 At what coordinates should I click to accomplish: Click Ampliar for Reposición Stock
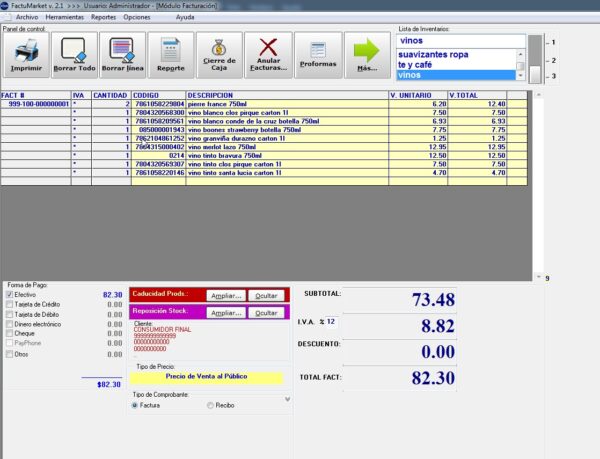pos(226,313)
